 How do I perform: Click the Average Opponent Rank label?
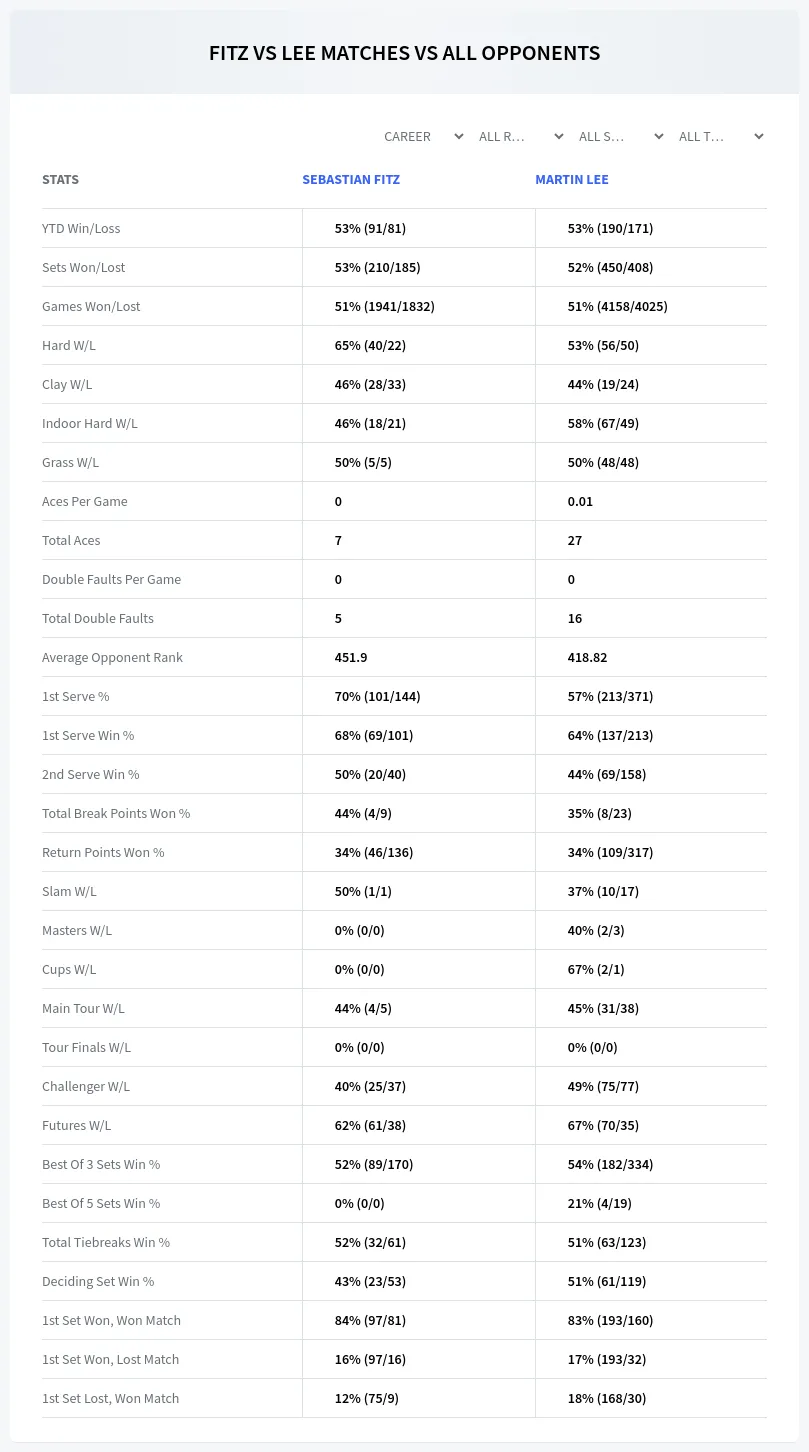point(112,657)
